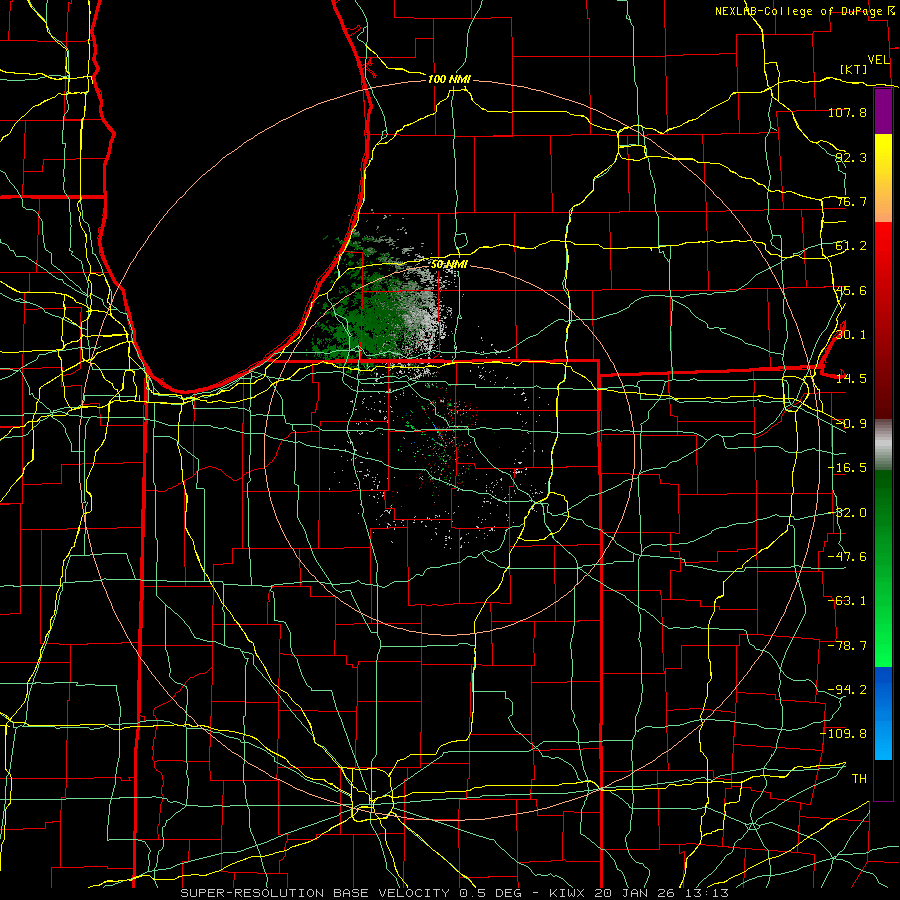Click the TH label under the scale
This screenshot has height=900, width=900.
[x=859, y=779]
